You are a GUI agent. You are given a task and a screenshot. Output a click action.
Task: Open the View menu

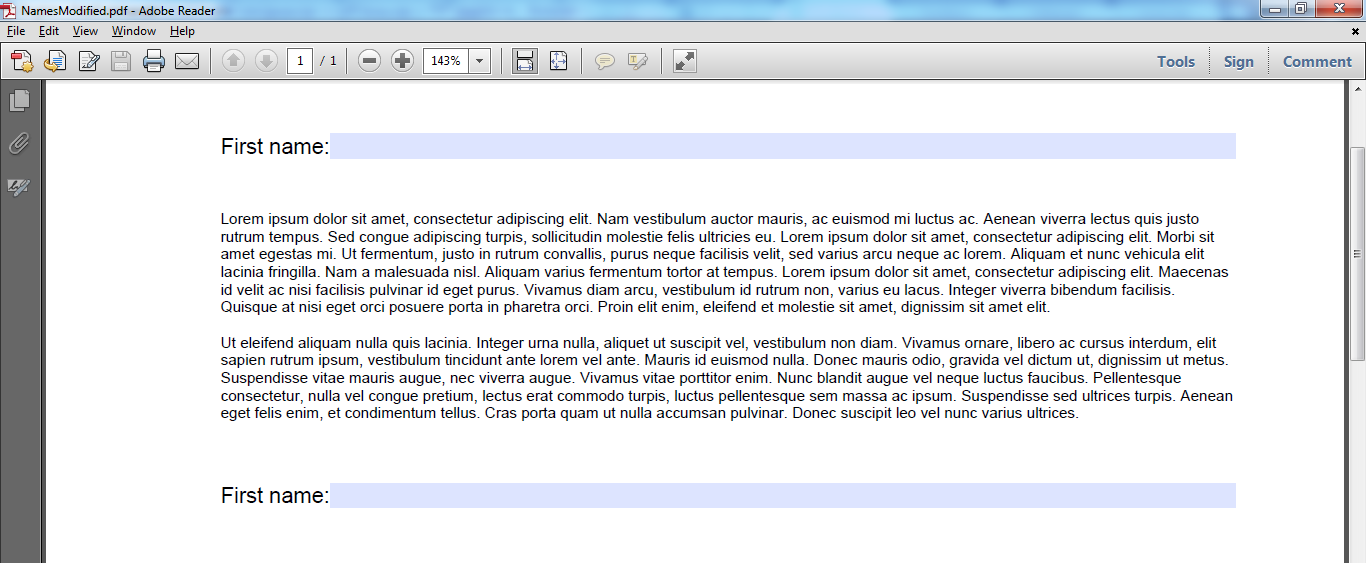click(85, 31)
